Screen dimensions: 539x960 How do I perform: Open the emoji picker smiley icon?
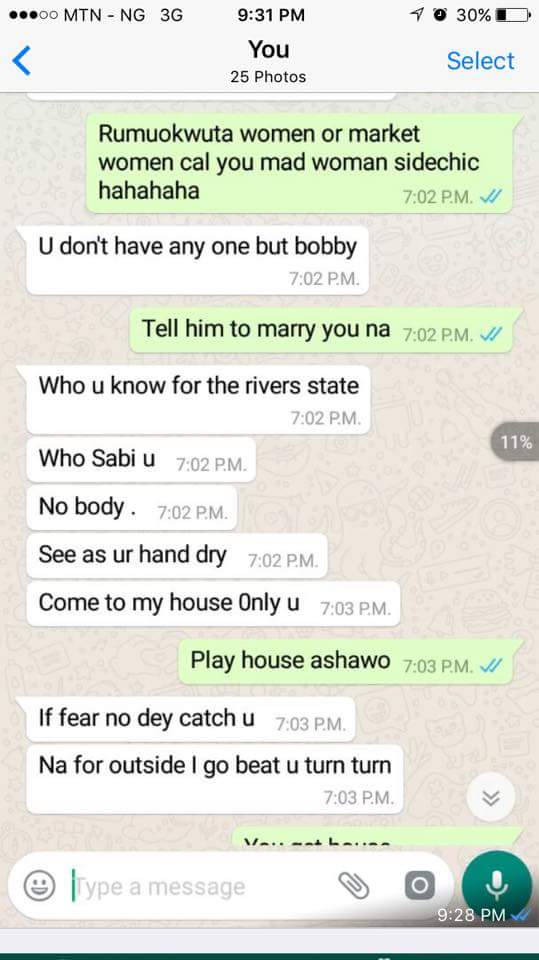[x=40, y=886]
